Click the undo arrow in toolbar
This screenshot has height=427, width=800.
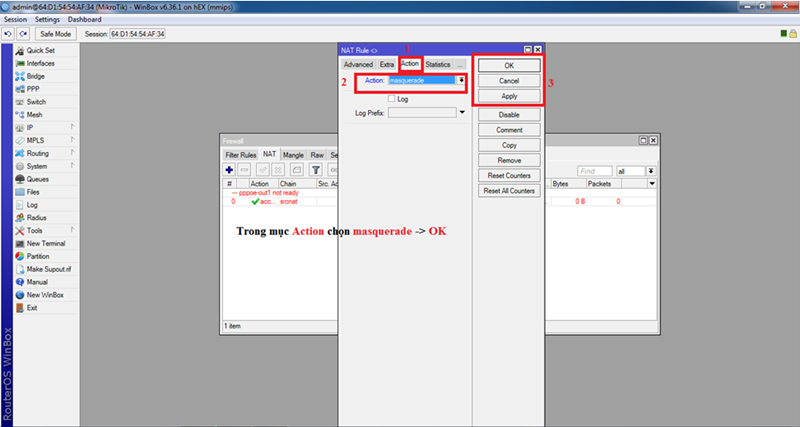click(7, 34)
